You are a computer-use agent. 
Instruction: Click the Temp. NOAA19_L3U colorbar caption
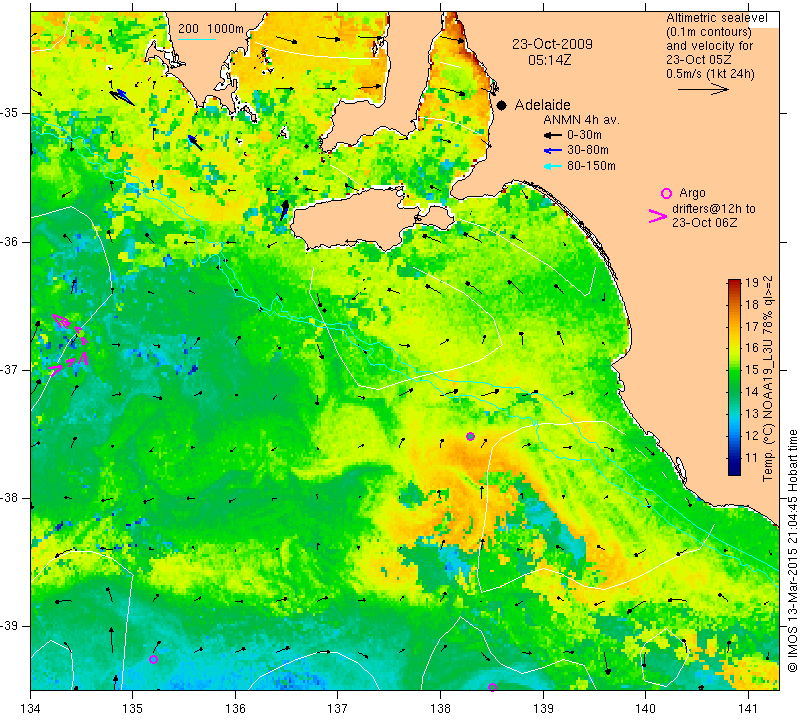[x=768, y=378]
